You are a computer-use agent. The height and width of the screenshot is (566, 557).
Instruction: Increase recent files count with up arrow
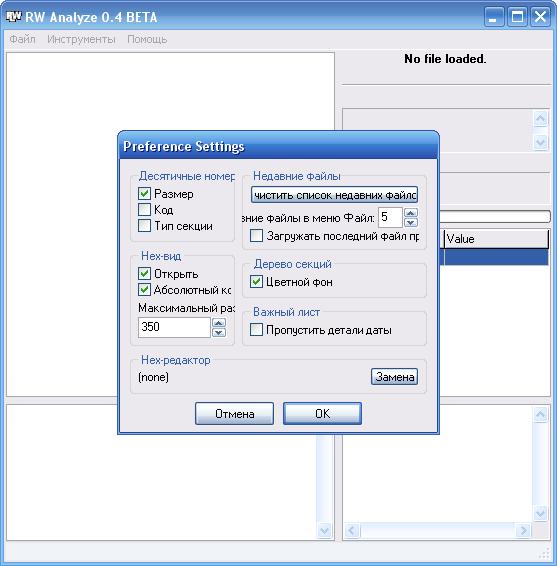click(x=411, y=213)
